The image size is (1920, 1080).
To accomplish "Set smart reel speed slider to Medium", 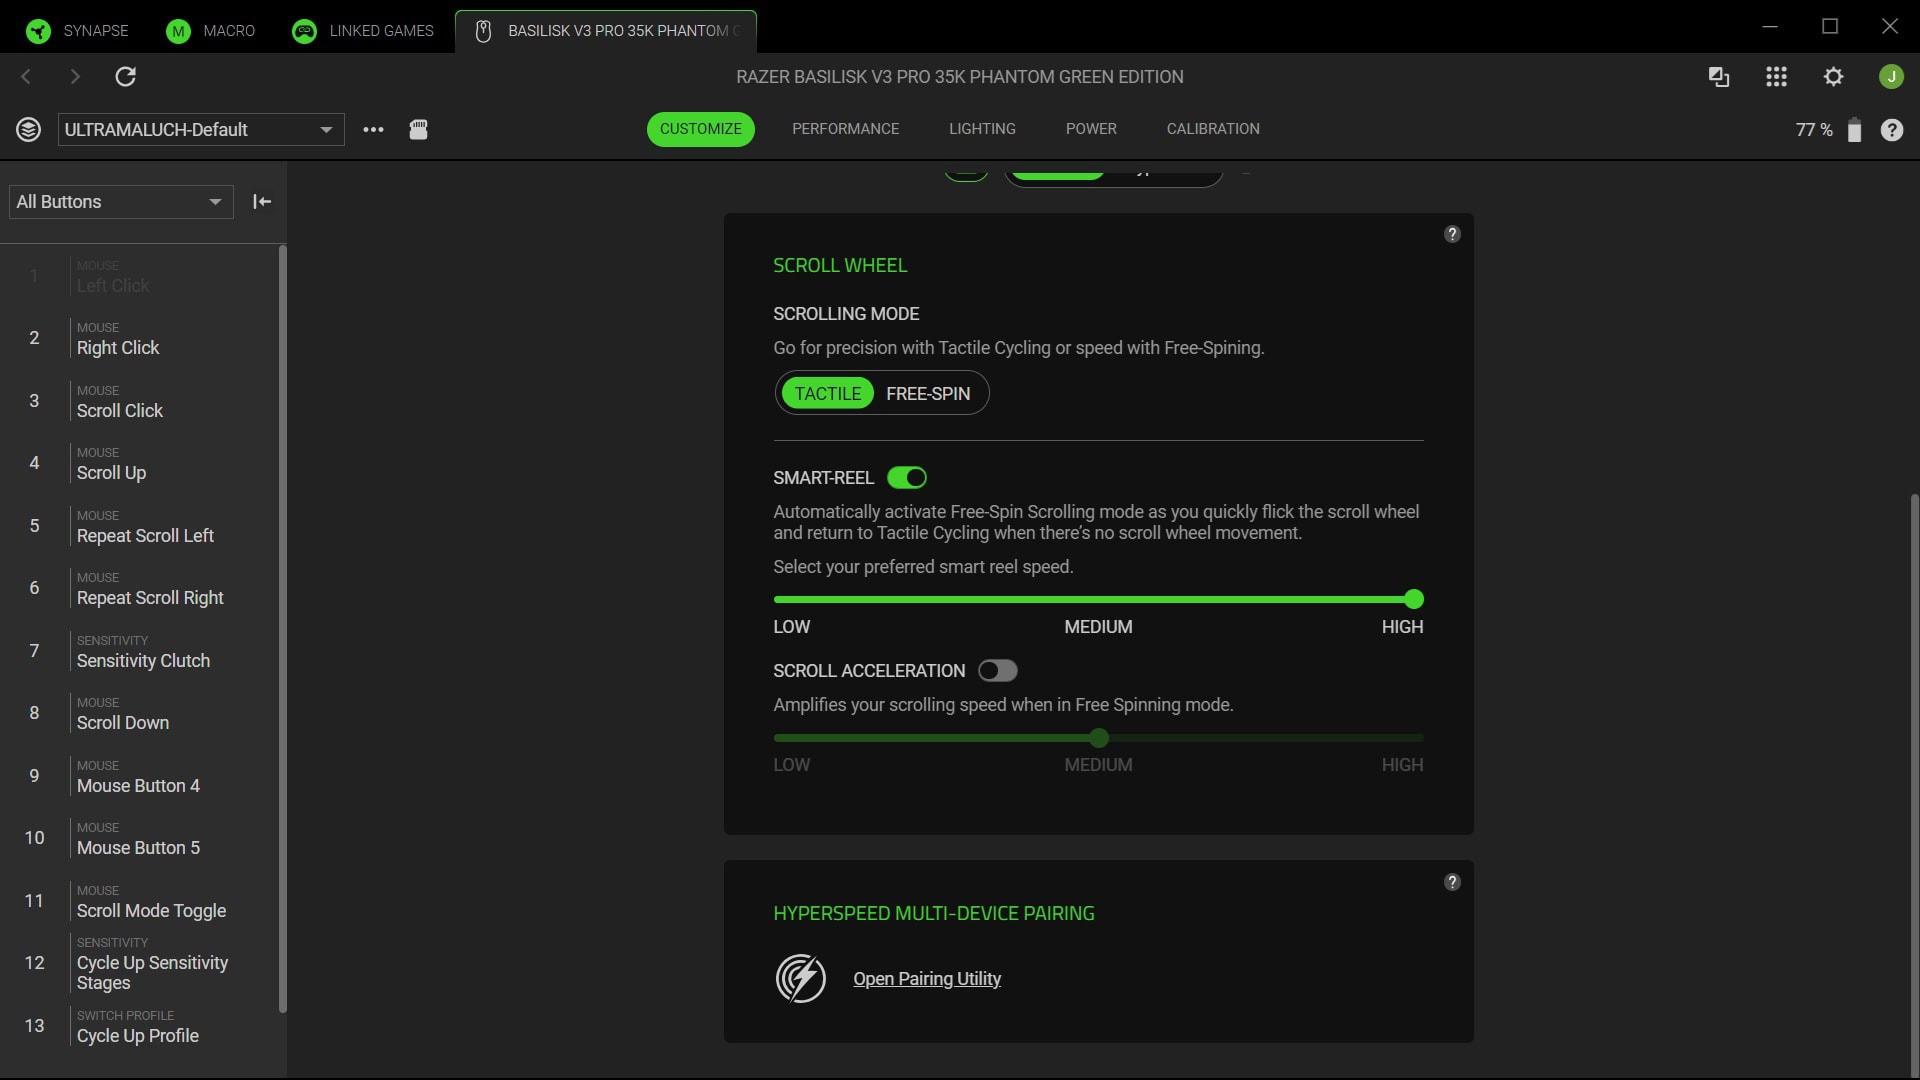I will pos(1098,599).
